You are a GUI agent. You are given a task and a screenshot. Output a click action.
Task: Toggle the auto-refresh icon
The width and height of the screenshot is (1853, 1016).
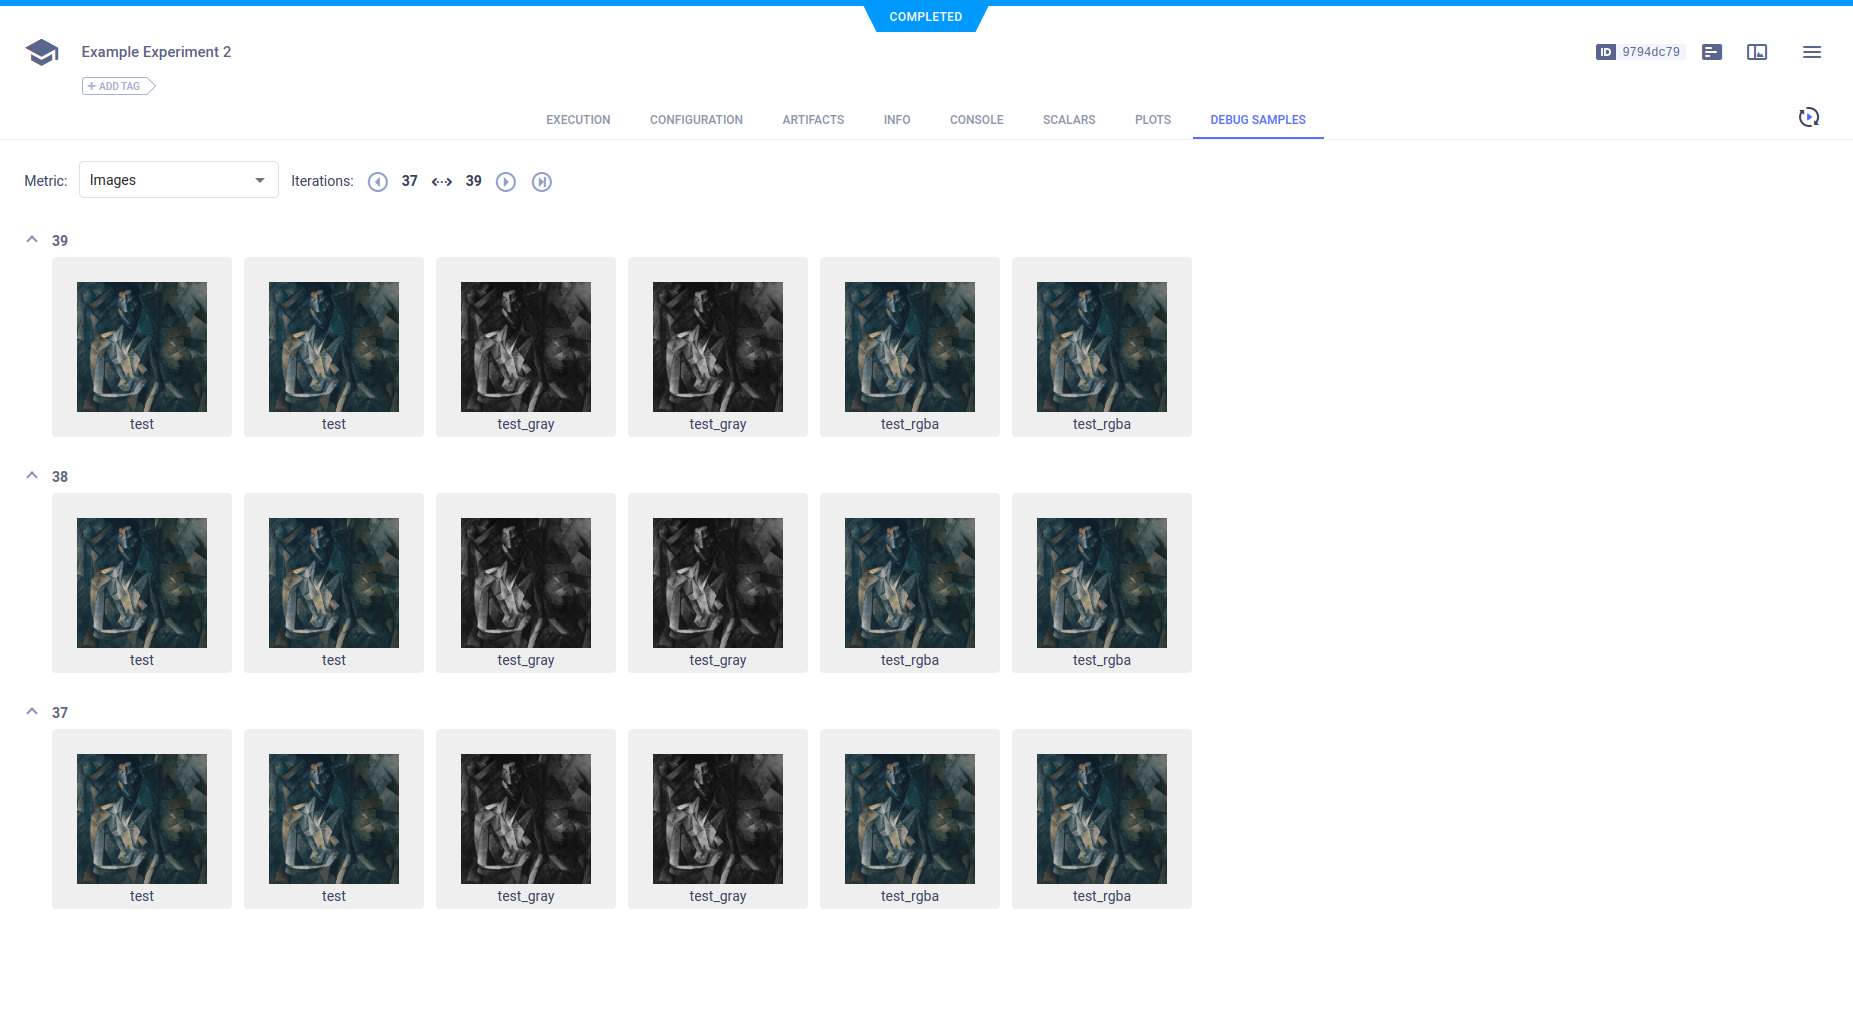[x=1809, y=117]
